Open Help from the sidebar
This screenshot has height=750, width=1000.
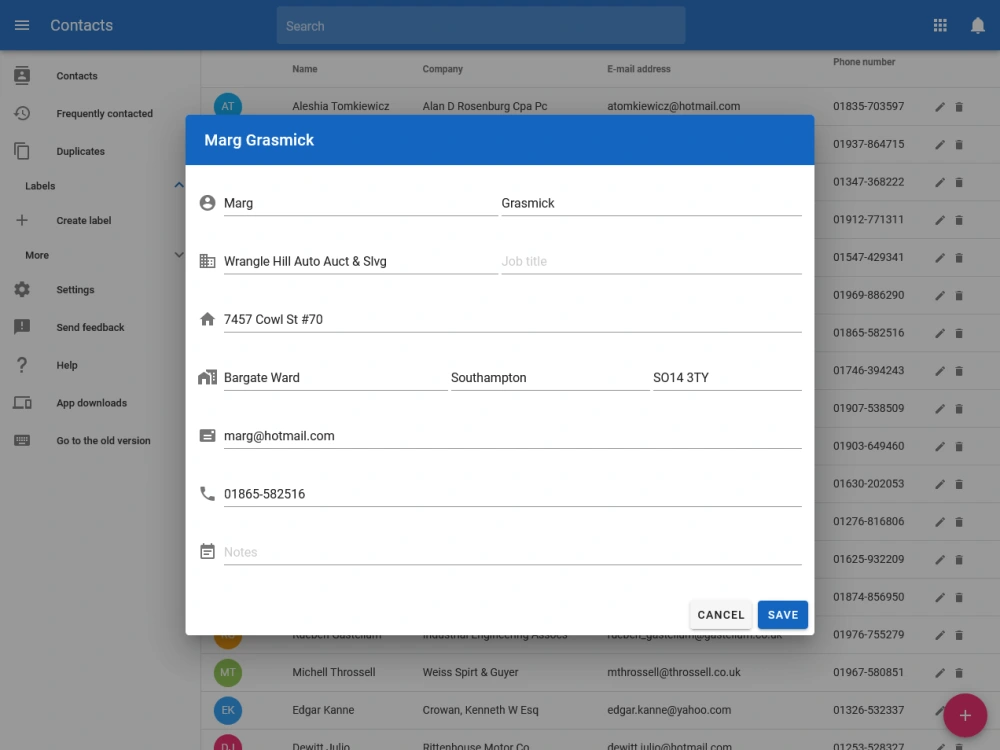(x=67, y=365)
